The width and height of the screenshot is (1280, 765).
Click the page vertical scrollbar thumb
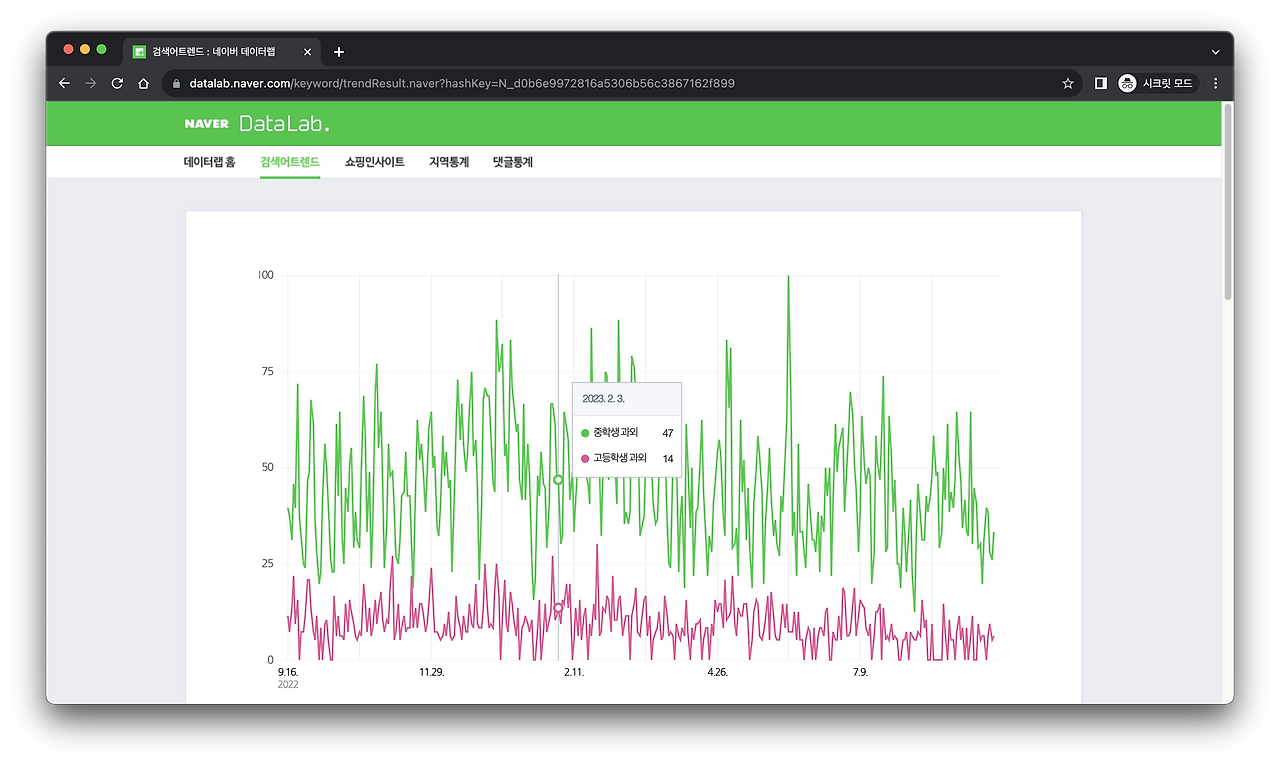(x=1228, y=200)
